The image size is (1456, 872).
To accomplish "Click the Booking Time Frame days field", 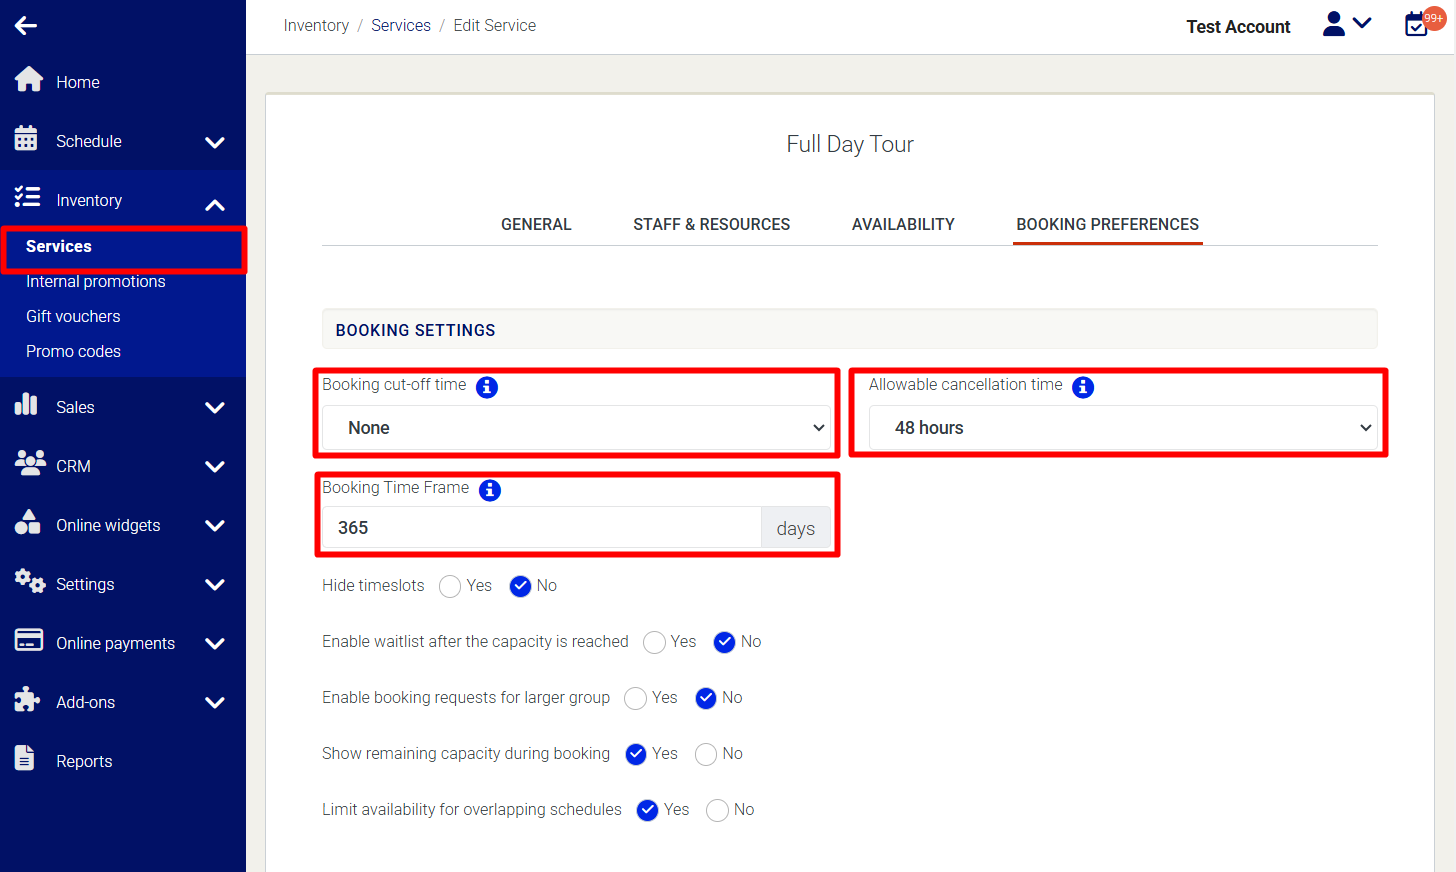I will (x=541, y=528).
